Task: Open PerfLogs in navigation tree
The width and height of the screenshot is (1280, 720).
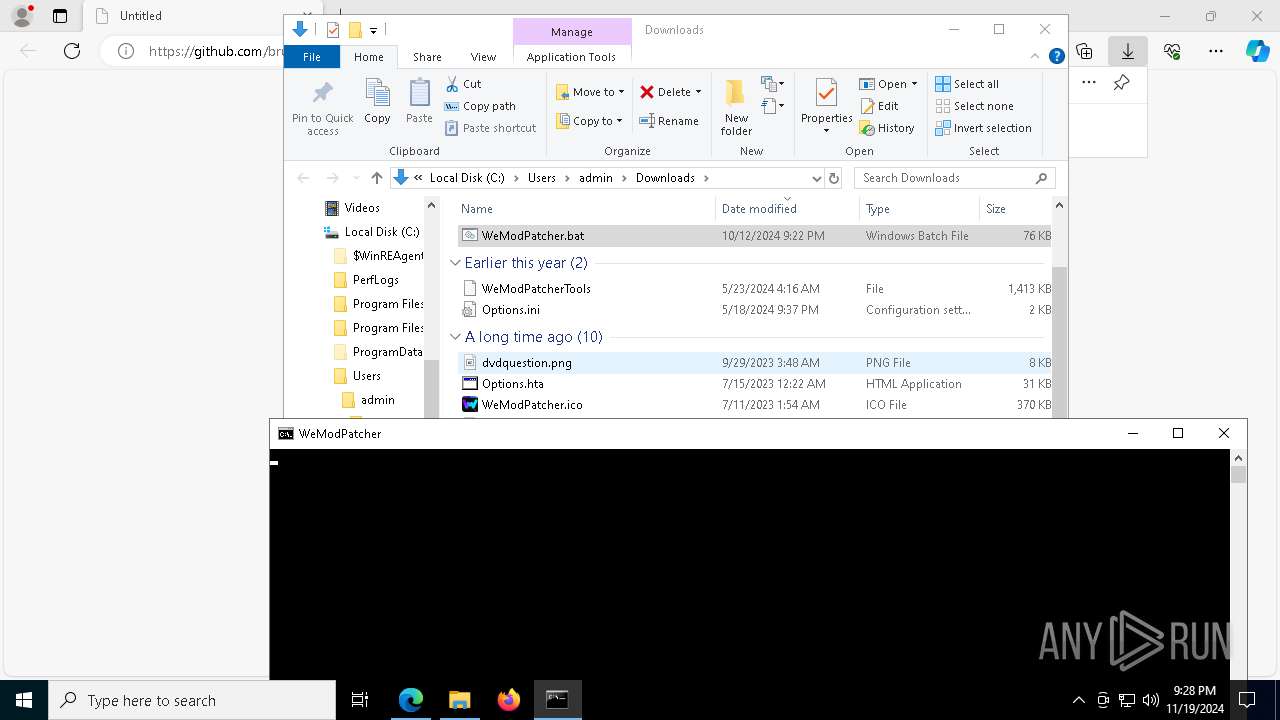Action: point(375,280)
